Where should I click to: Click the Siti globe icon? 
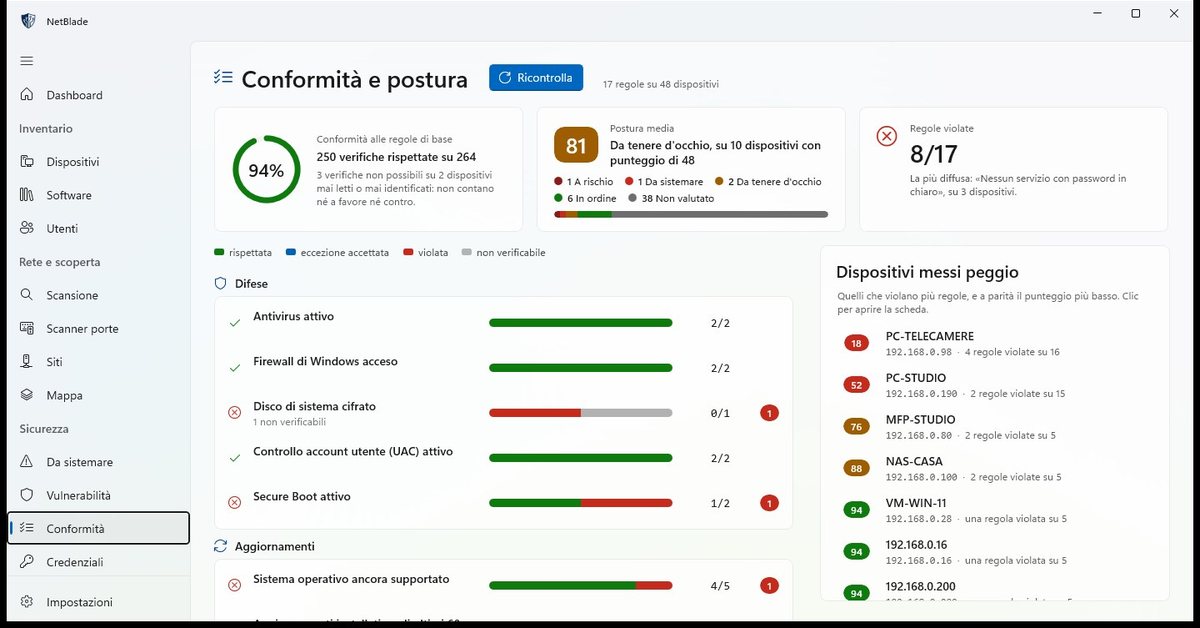[27, 362]
